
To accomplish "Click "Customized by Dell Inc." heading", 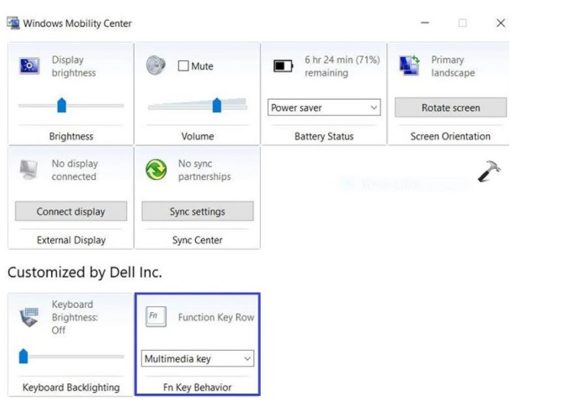I will coord(85,273).
